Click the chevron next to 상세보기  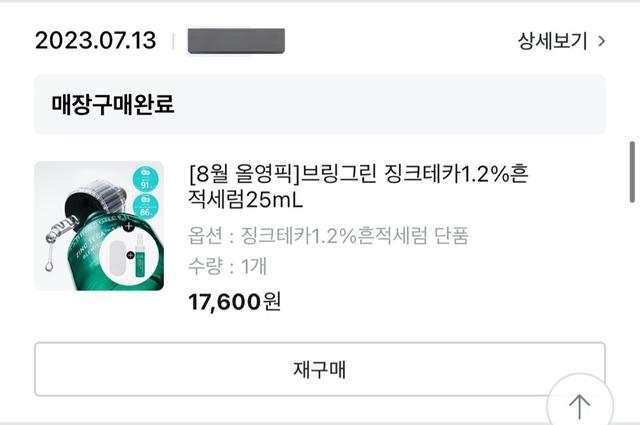click(x=601, y=41)
